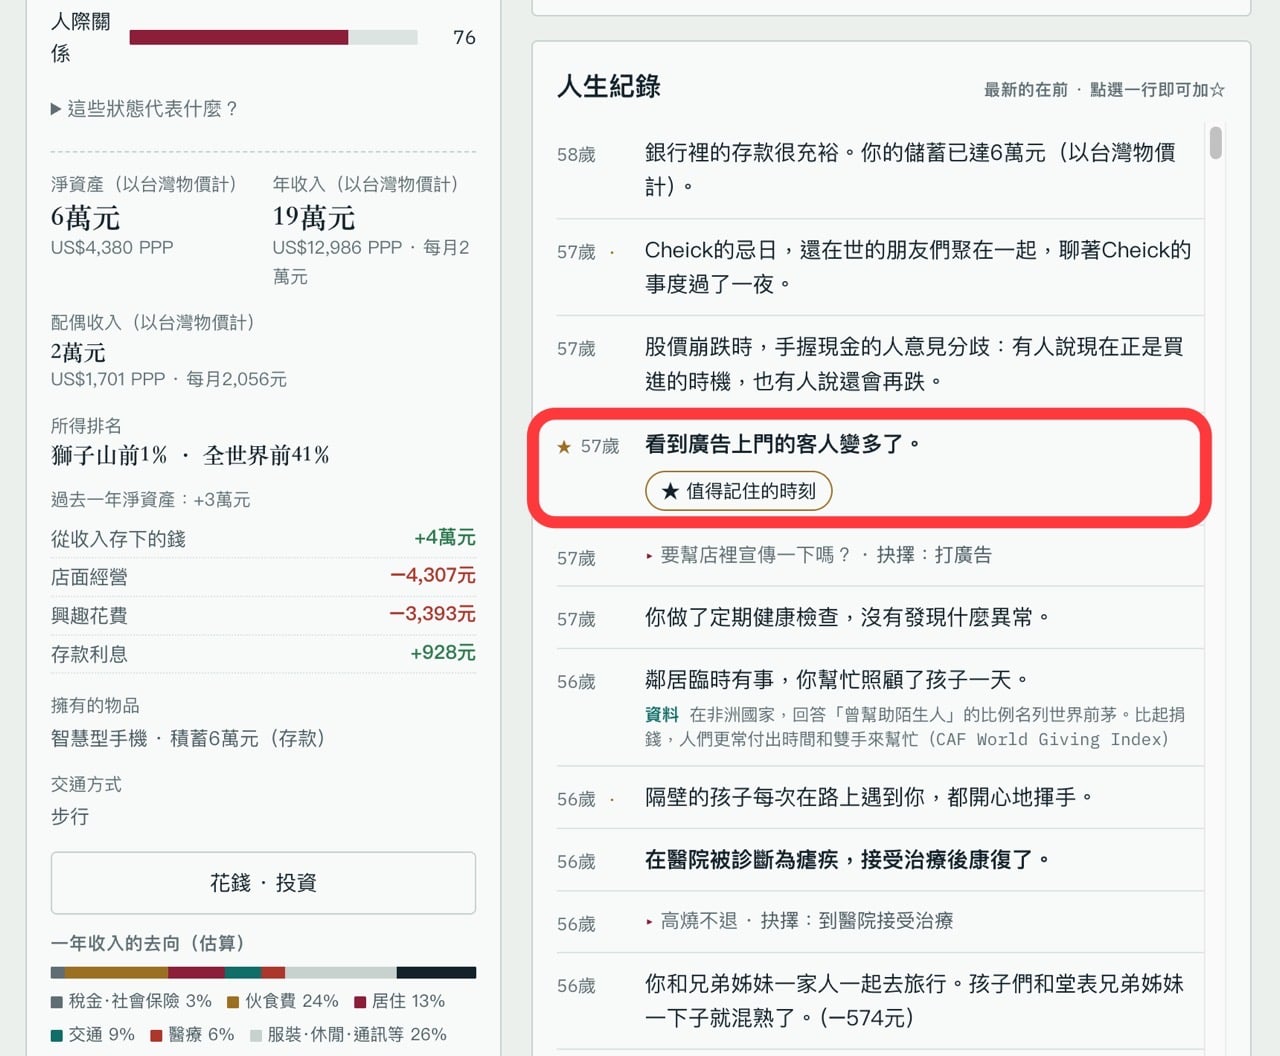1280x1056 pixels.
Task: Click the light gray 服裝·休閒·通訊等 legend swatch
Action: coord(256,1035)
